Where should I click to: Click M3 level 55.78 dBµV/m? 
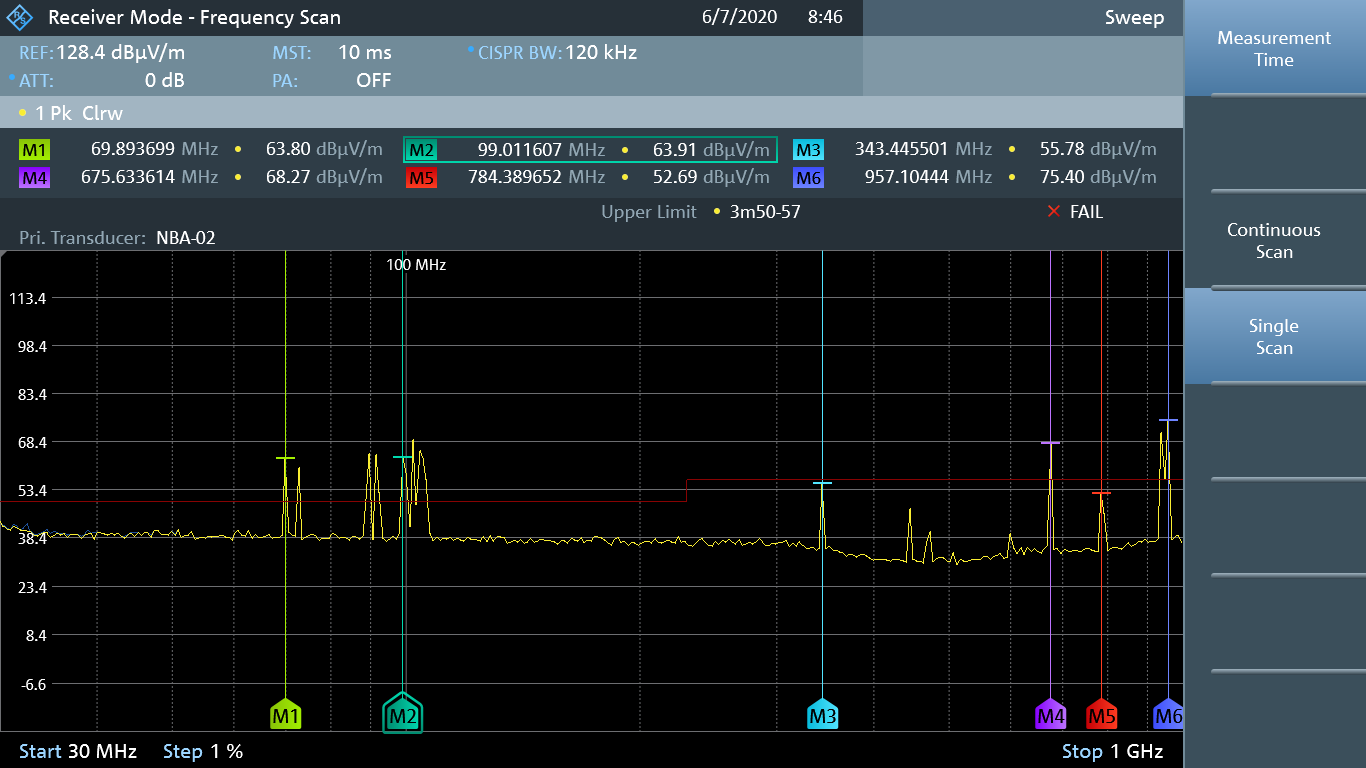pyautogui.click(x=1098, y=149)
